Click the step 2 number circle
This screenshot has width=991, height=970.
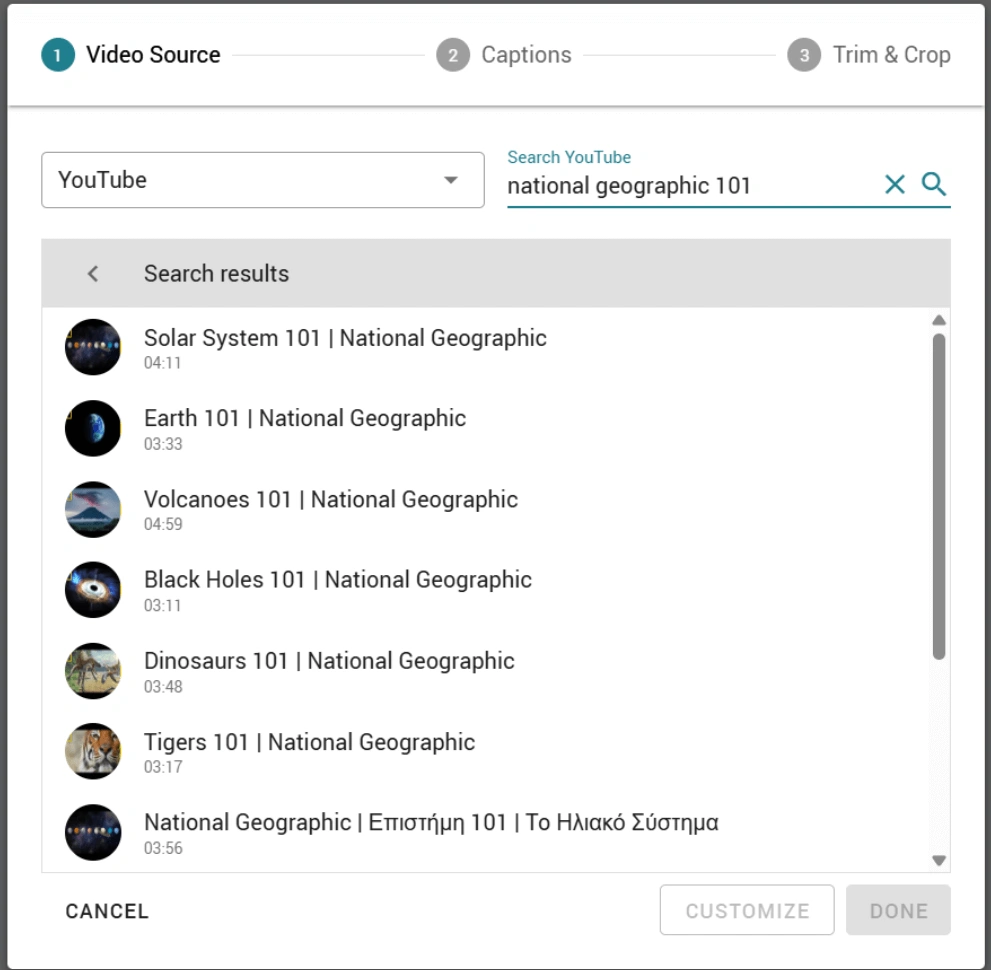pos(453,55)
